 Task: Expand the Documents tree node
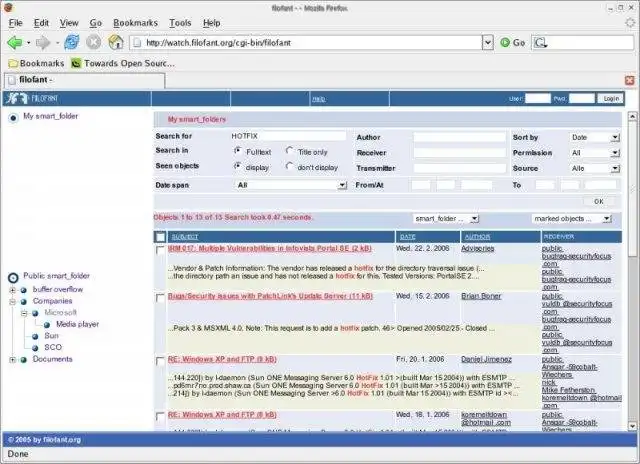[13, 360]
